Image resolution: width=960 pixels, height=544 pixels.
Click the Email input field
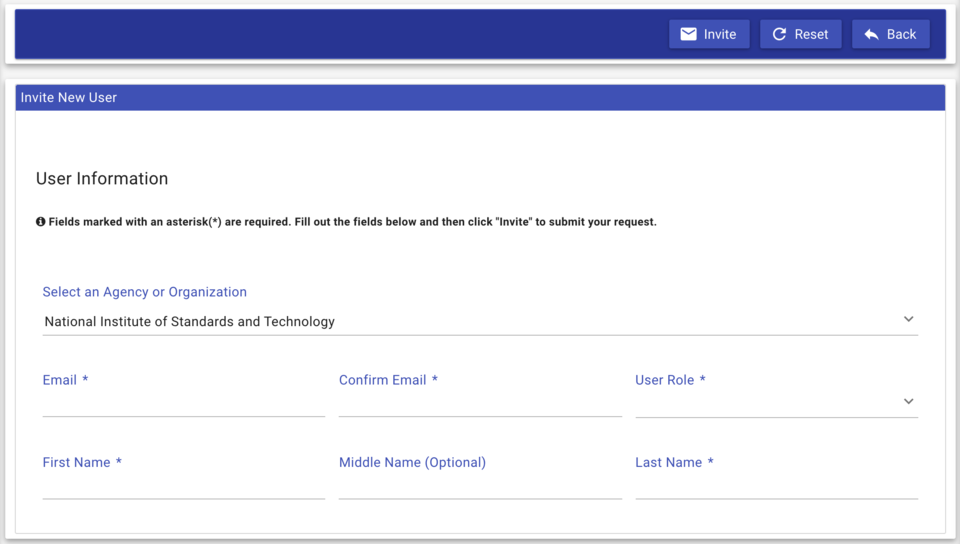[x=183, y=403]
